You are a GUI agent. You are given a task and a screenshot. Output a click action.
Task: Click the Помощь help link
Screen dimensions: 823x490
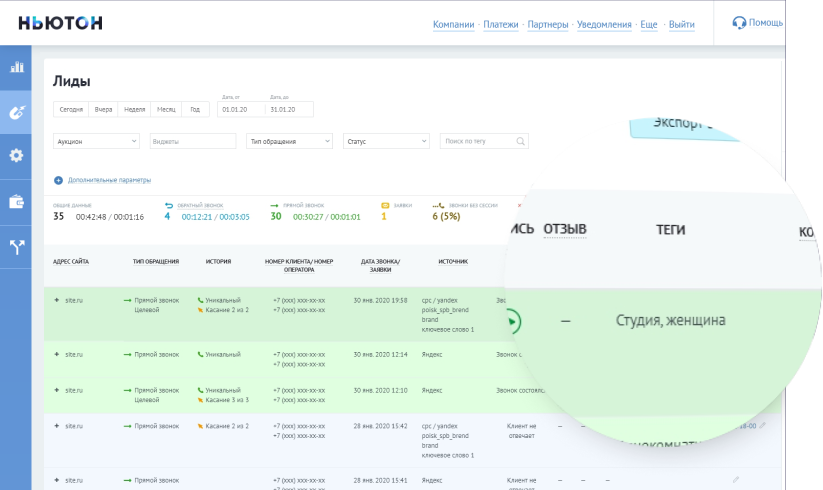(766, 23)
